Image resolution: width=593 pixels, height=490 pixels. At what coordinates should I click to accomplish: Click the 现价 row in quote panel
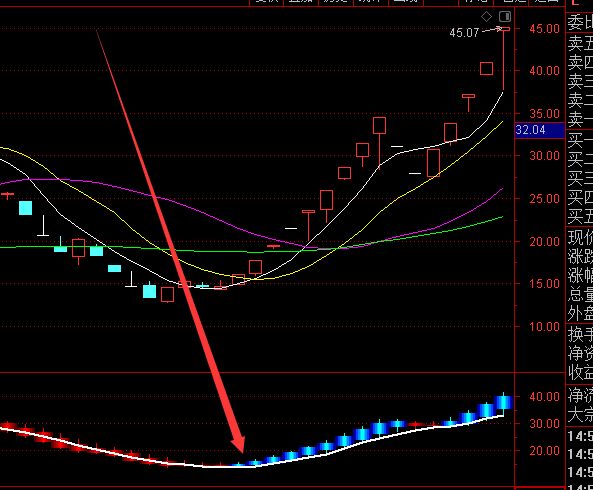coord(579,238)
